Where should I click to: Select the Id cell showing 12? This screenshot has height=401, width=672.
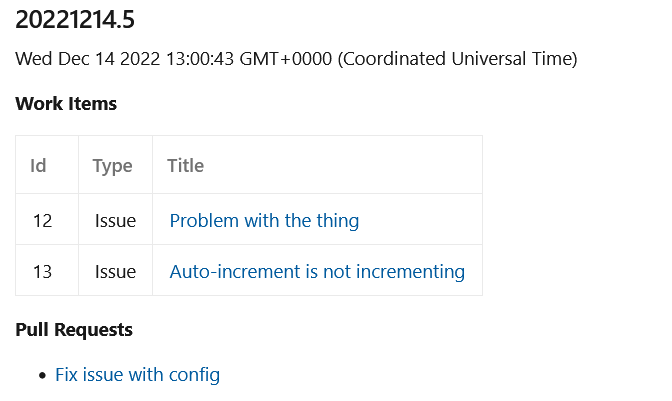(42, 220)
